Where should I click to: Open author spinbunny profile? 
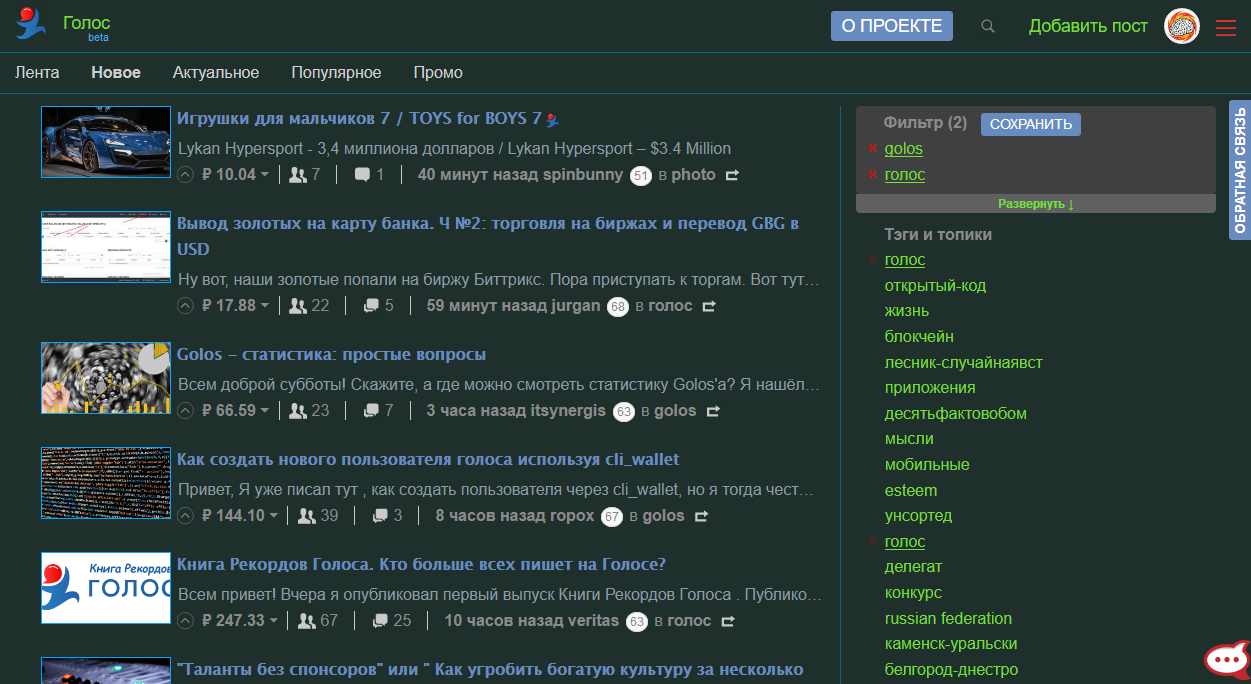pos(584,175)
